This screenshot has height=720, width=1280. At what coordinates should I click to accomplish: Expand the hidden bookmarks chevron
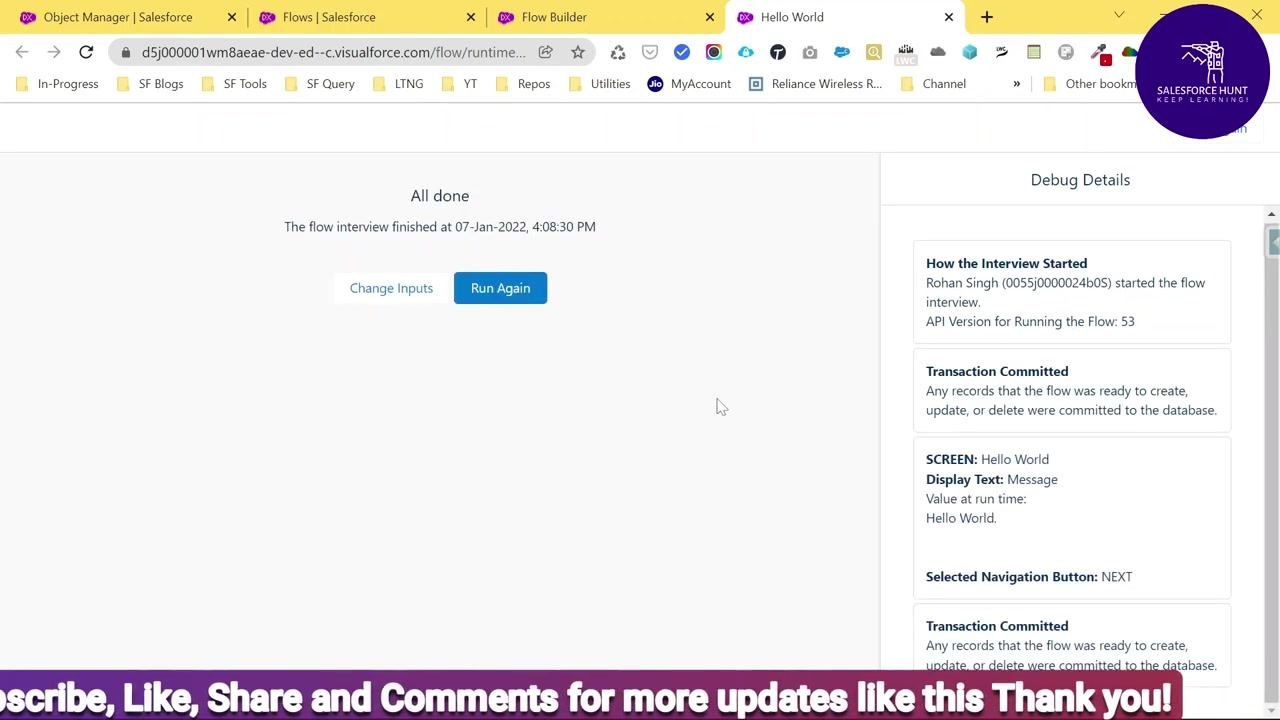pos(1016,84)
